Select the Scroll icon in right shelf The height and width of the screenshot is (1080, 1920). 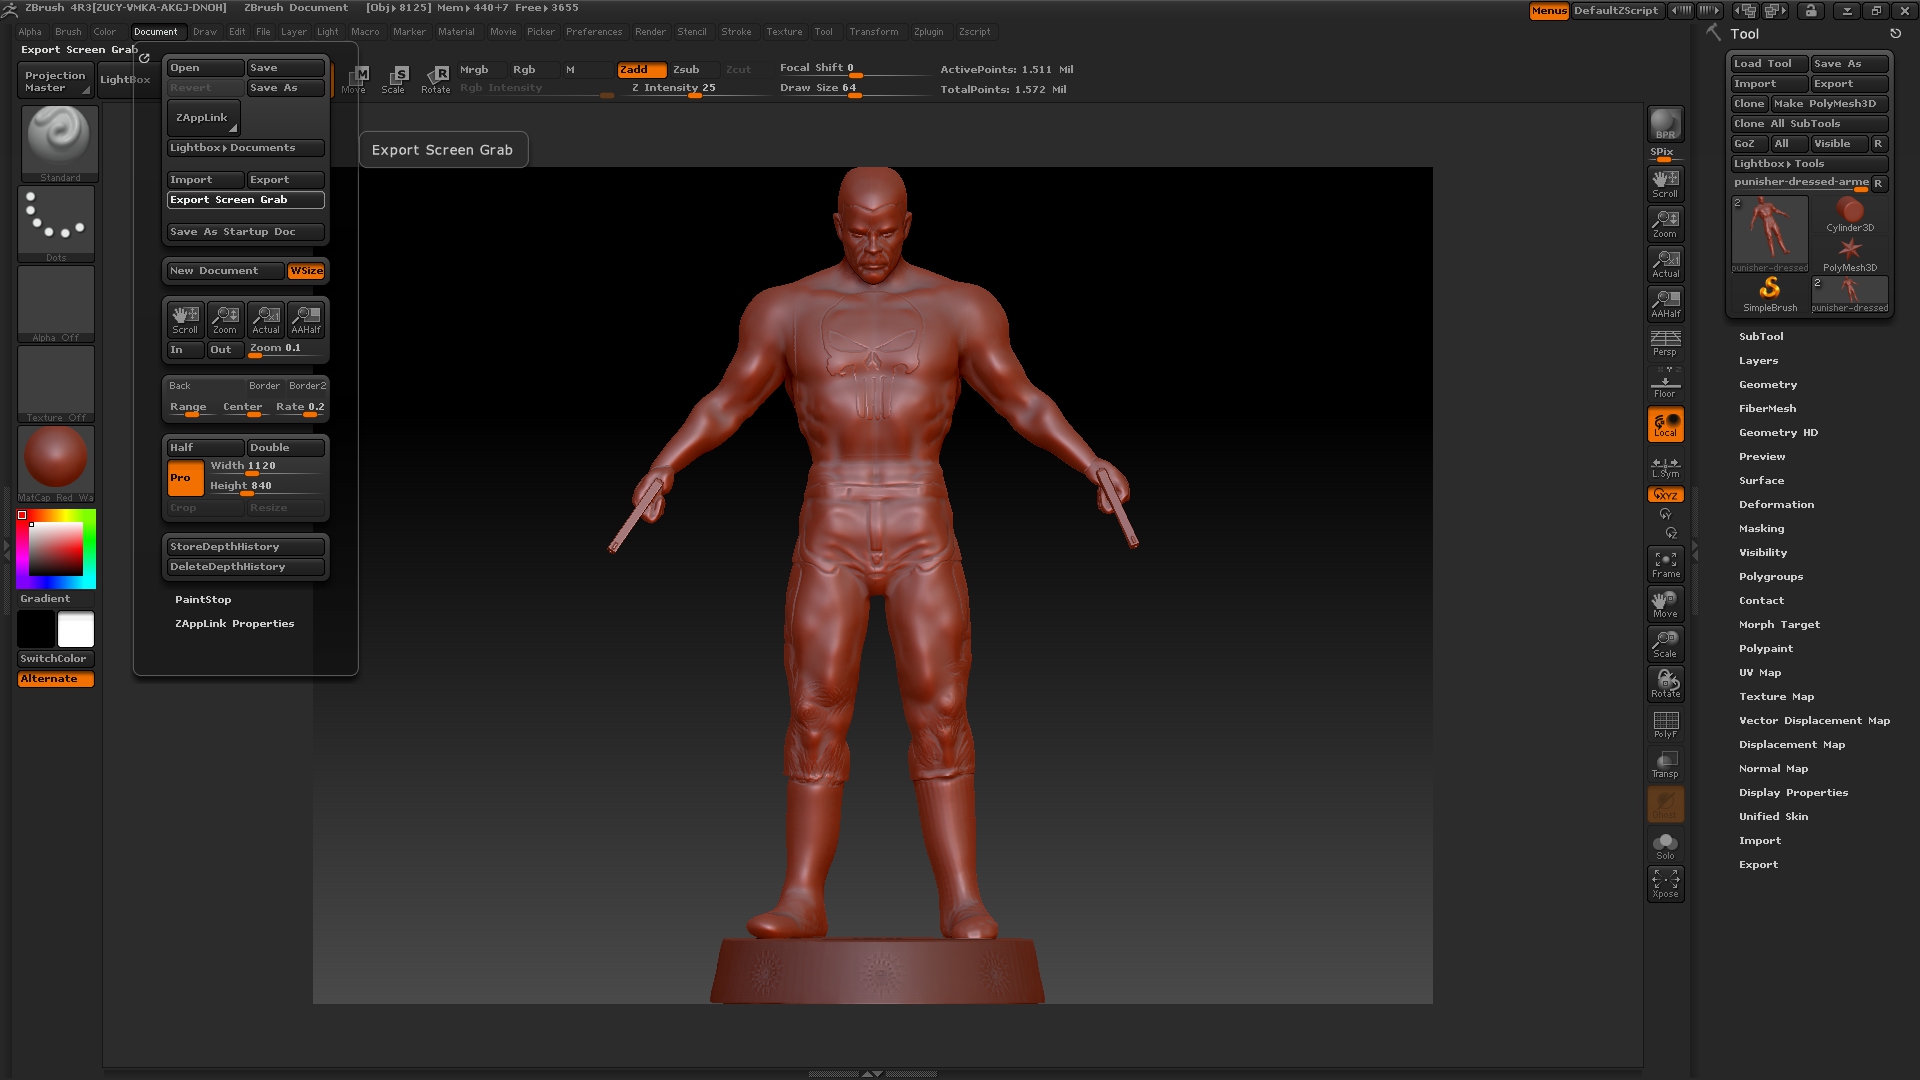[x=1665, y=183]
